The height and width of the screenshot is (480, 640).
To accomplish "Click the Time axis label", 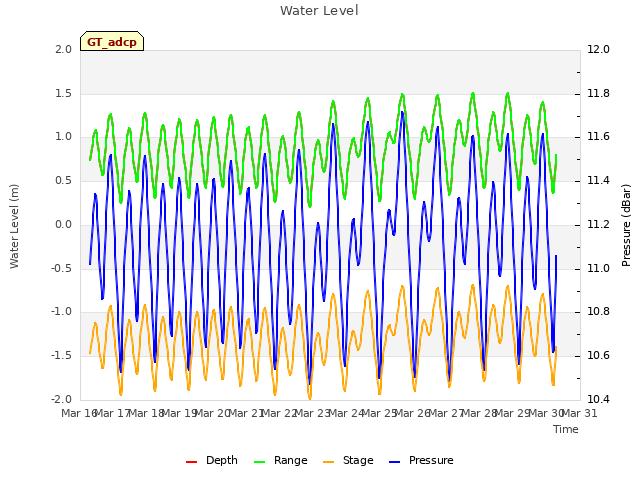I will click(x=566, y=429).
